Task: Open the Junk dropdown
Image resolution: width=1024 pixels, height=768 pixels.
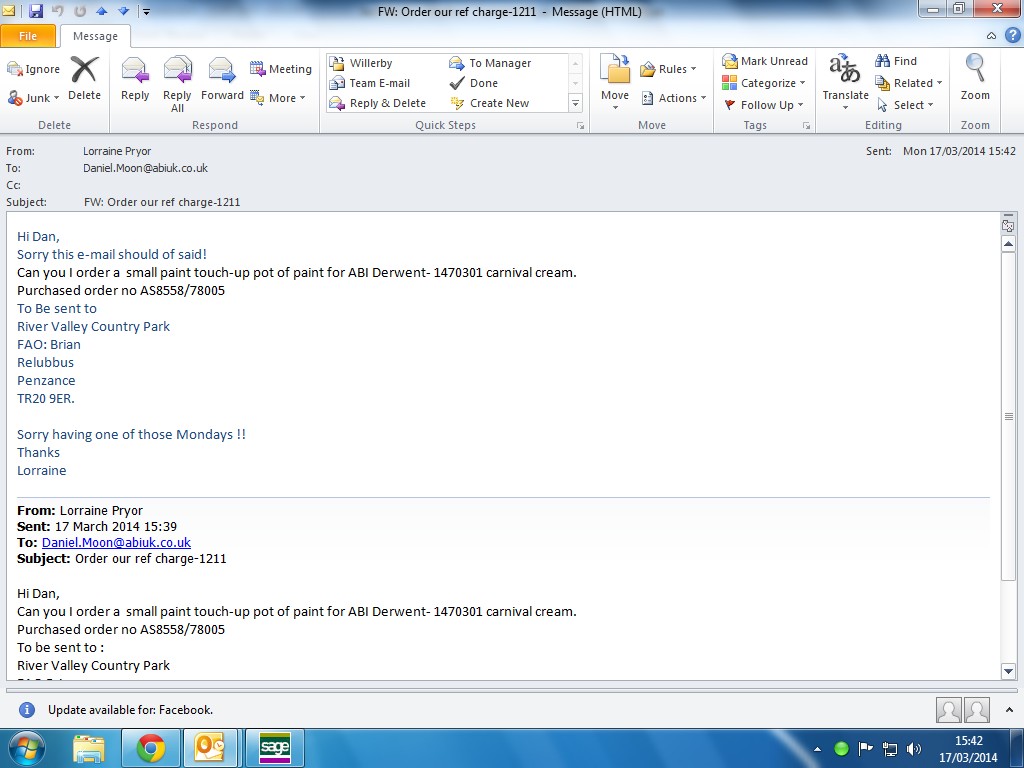Action: tap(34, 98)
